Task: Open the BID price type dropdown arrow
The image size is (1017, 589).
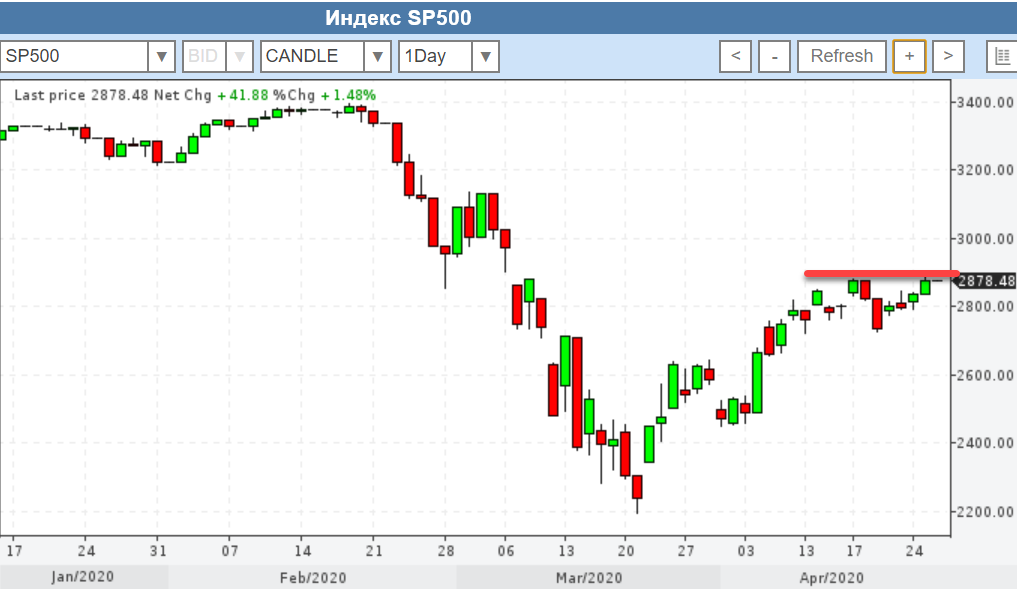Action: tap(239, 56)
